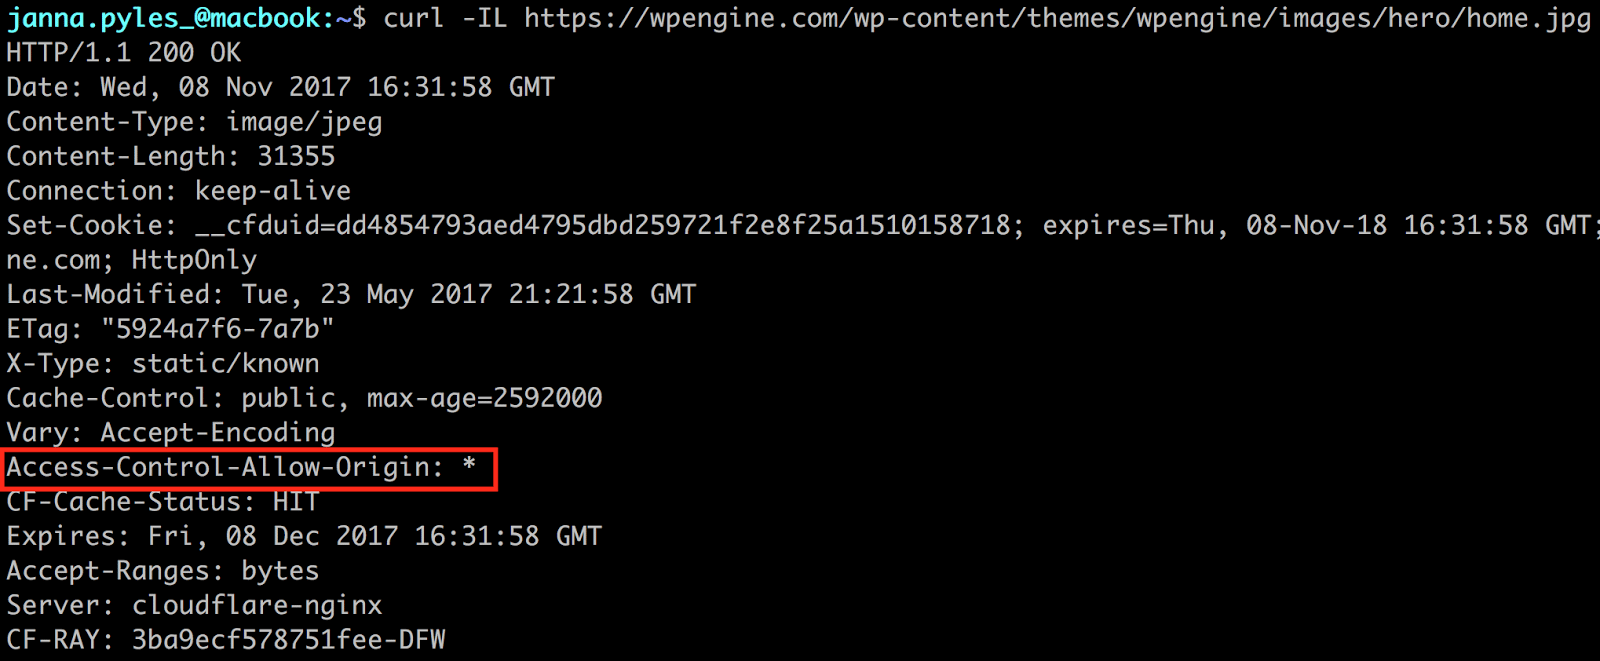Click the HTTP/1.1 200 OK status line
The height and width of the screenshot is (661, 1600).
coord(124,53)
